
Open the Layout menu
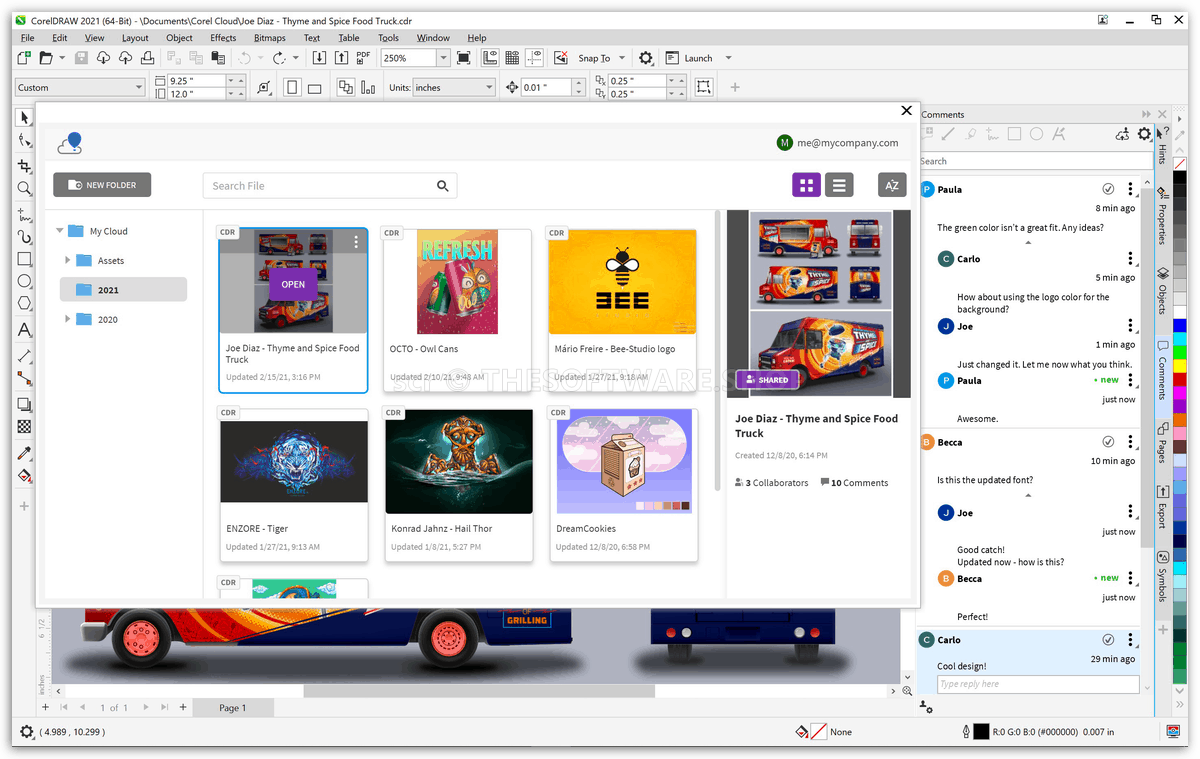tap(135, 38)
